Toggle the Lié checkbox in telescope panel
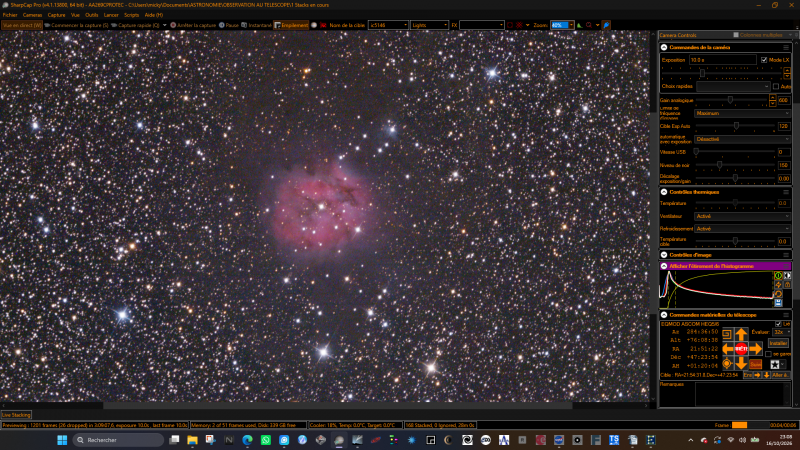This screenshot has height=450, width=800. [x=778, y=324]
